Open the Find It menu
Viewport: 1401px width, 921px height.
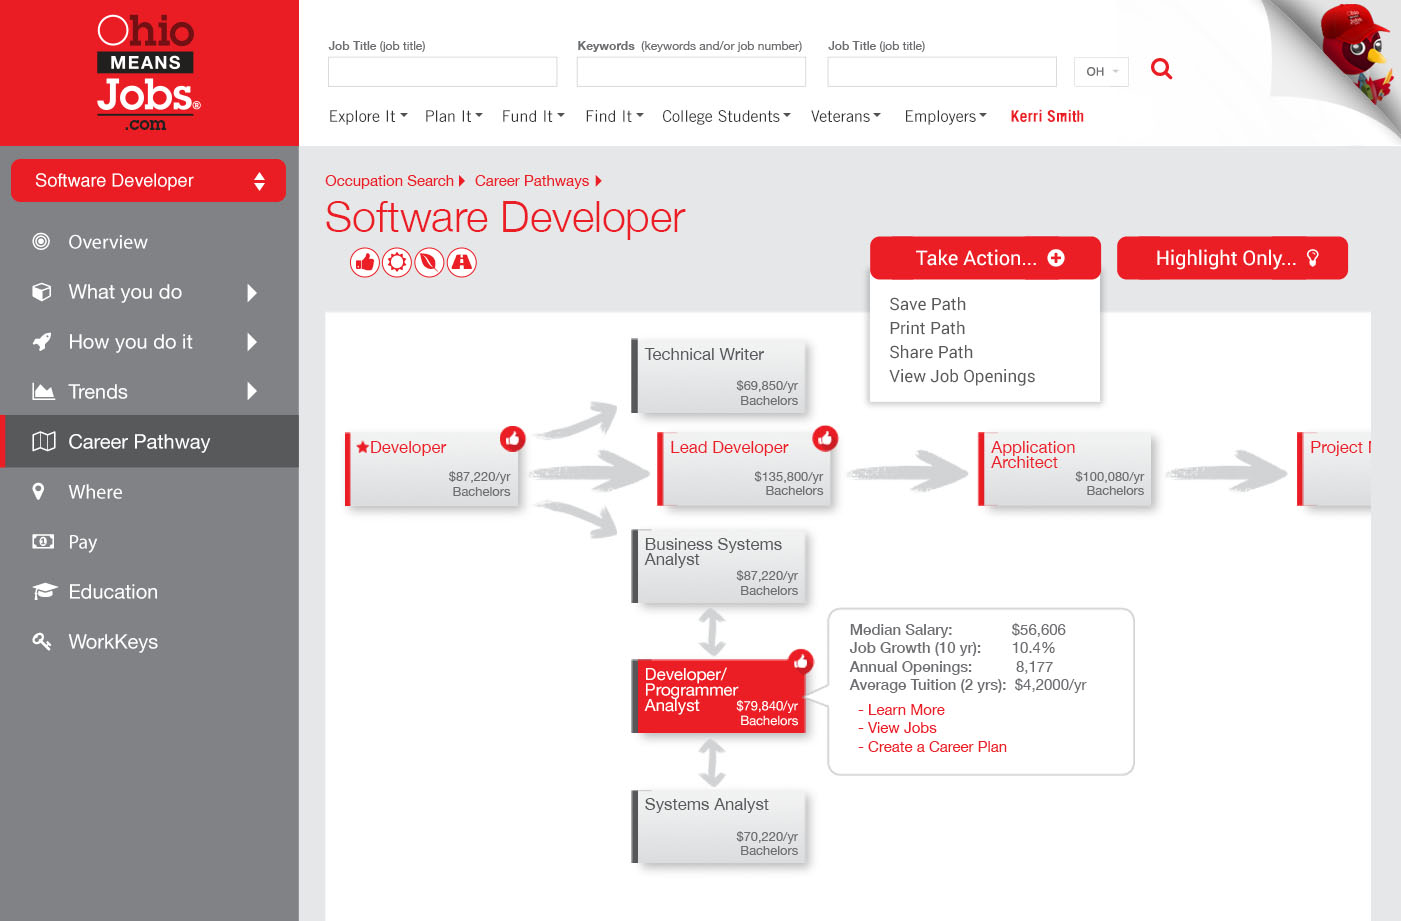(x=614, y=116)
